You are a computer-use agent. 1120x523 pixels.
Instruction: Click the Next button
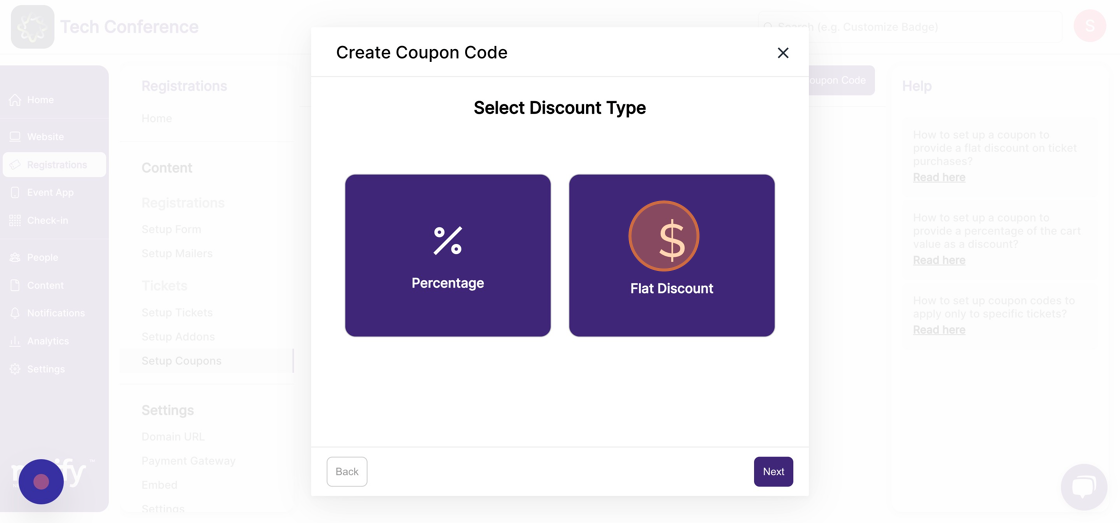point(774,472)
